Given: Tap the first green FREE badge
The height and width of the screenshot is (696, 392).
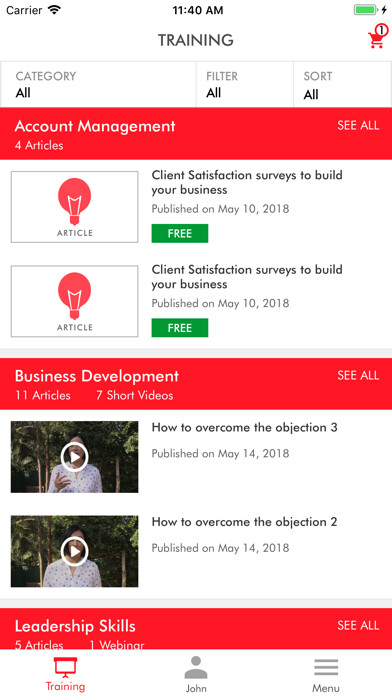Looking at the screenshot, I should click(180, 233).
